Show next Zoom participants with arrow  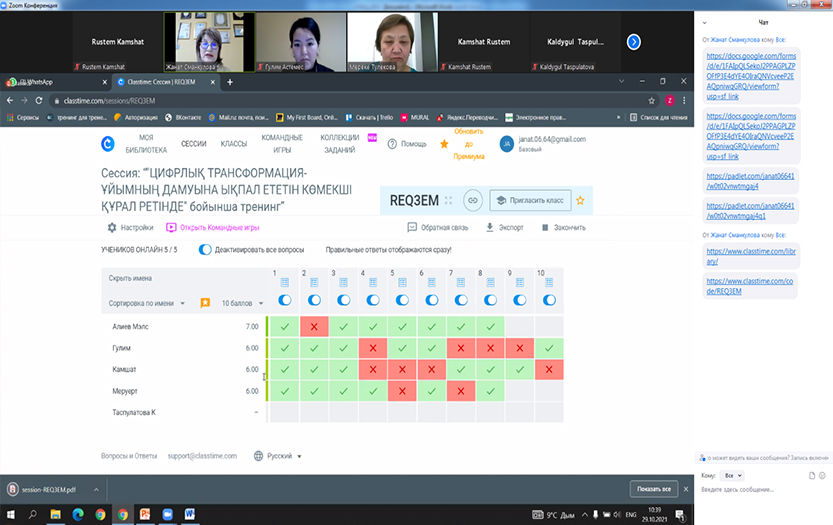tap(633, 42)
